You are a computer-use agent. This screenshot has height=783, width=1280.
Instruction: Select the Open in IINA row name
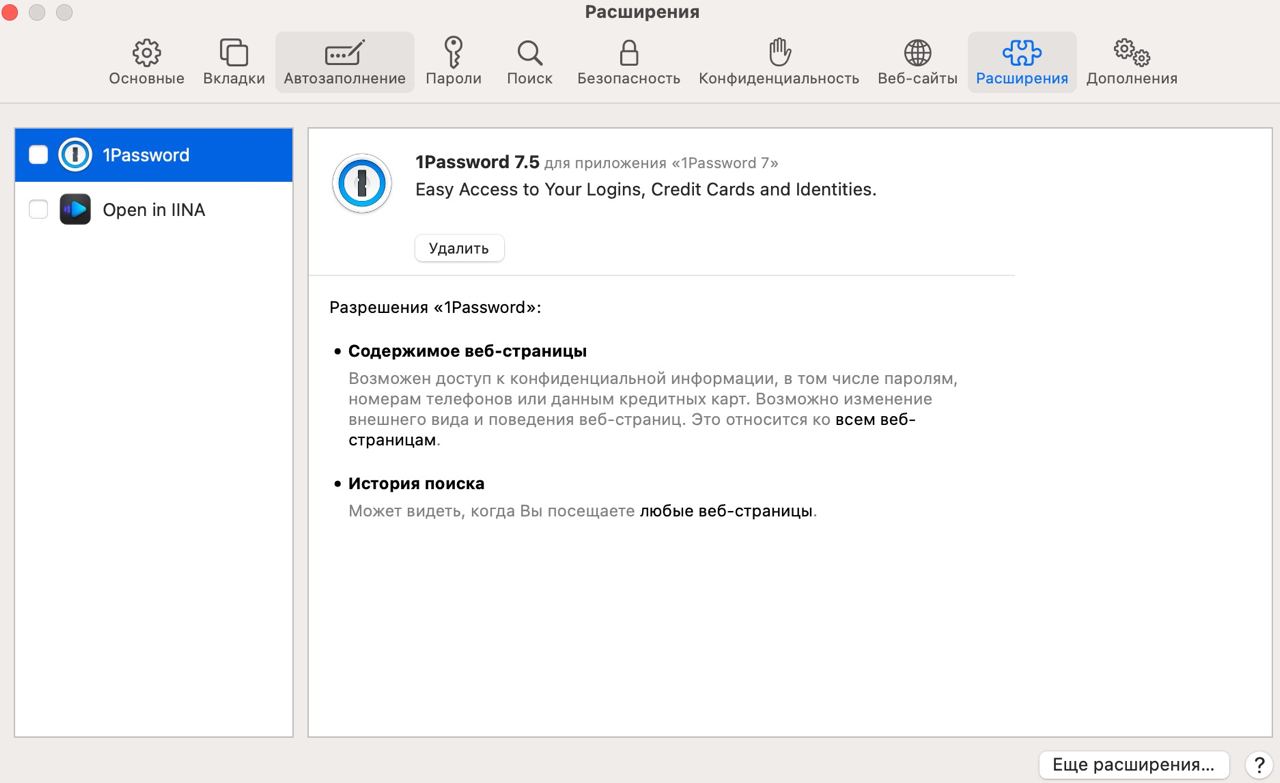tap(154, 210)
